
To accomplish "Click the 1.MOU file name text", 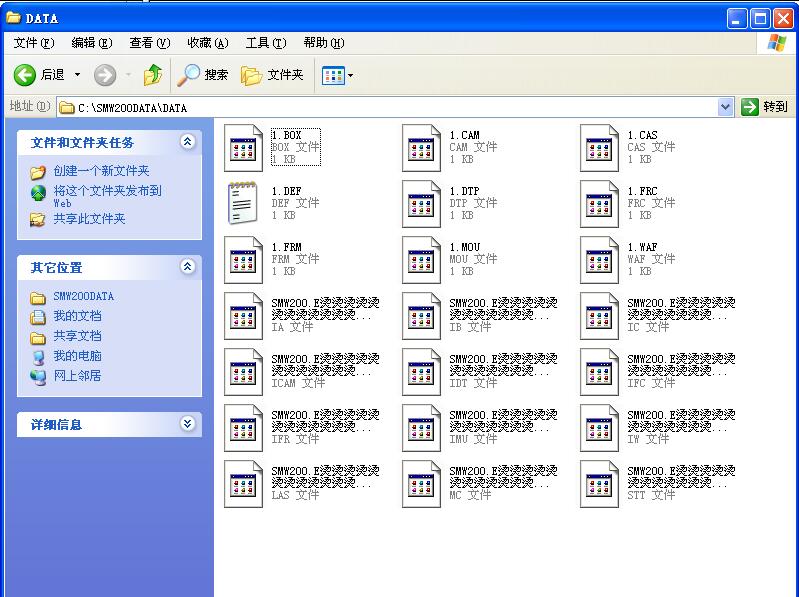I will pos(465,247).
